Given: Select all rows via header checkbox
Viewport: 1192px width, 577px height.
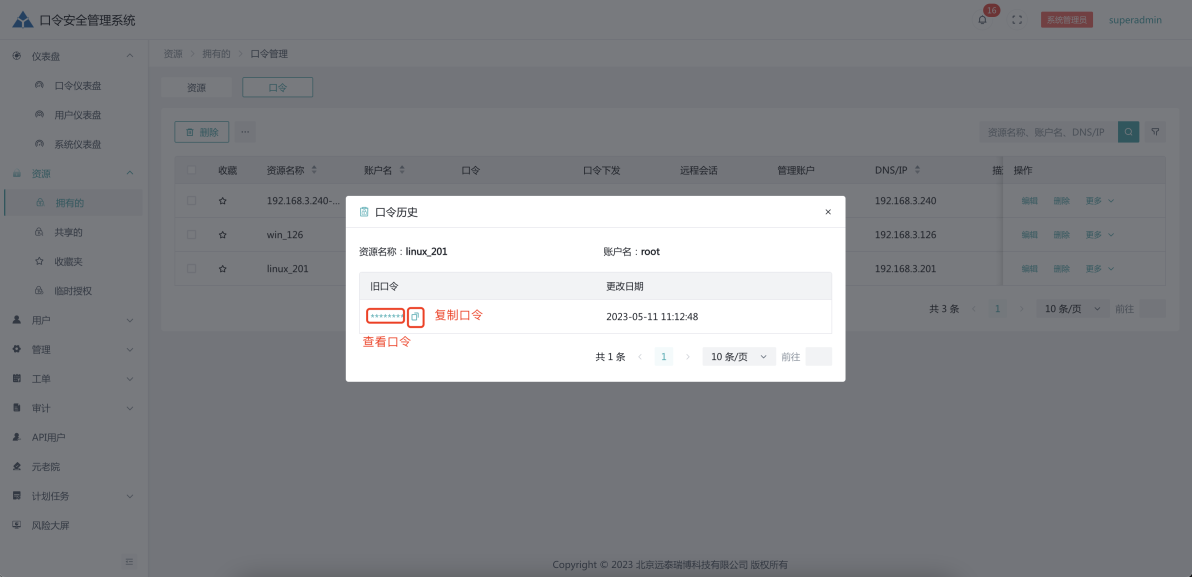Looking at the screenshot, I should coord(191,170).
